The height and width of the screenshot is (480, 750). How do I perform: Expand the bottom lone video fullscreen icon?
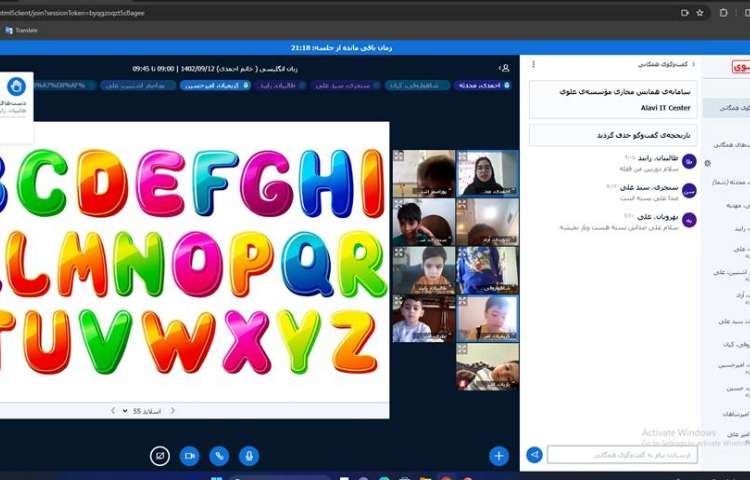click(462, 349)
